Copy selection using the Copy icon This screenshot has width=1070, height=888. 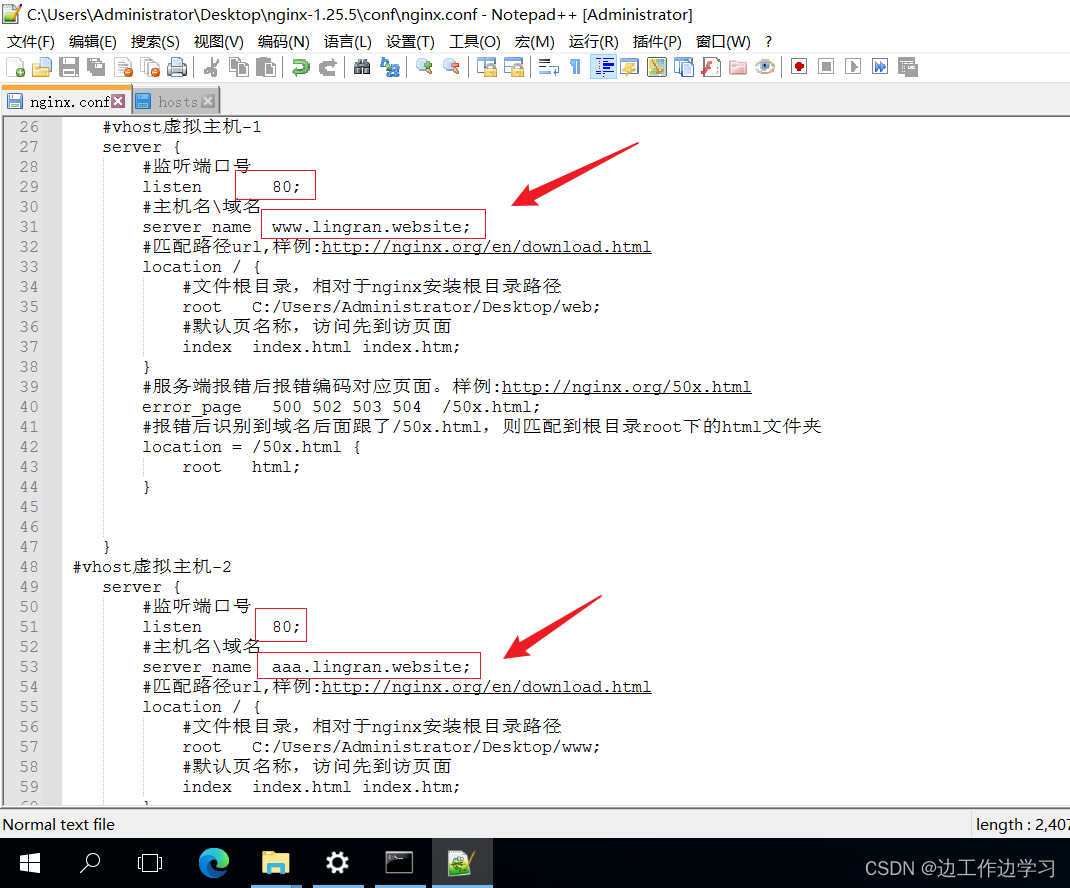point(239,67)
